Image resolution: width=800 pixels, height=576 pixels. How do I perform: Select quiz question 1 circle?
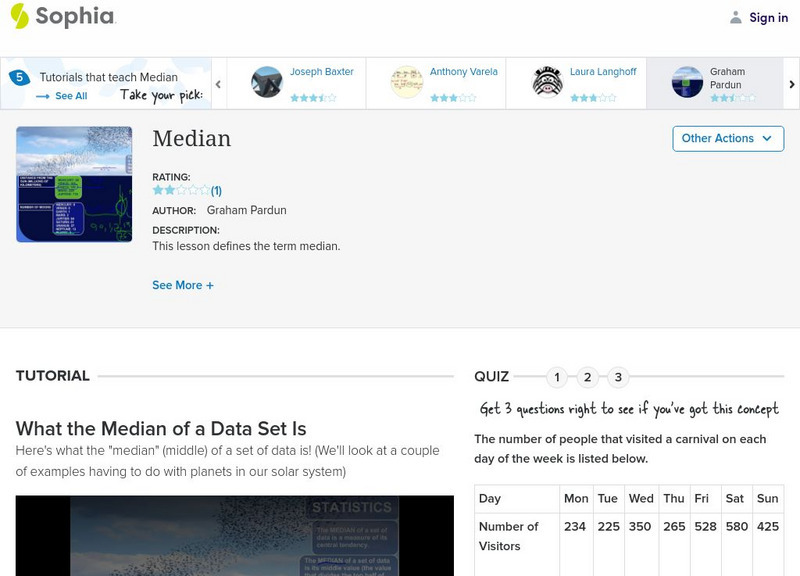click(x=557, y=377)
